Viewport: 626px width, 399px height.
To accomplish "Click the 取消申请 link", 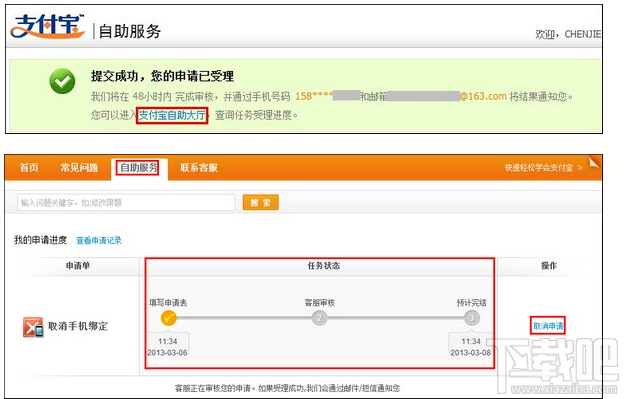I will pyautogui.click(x=548, y=326).
